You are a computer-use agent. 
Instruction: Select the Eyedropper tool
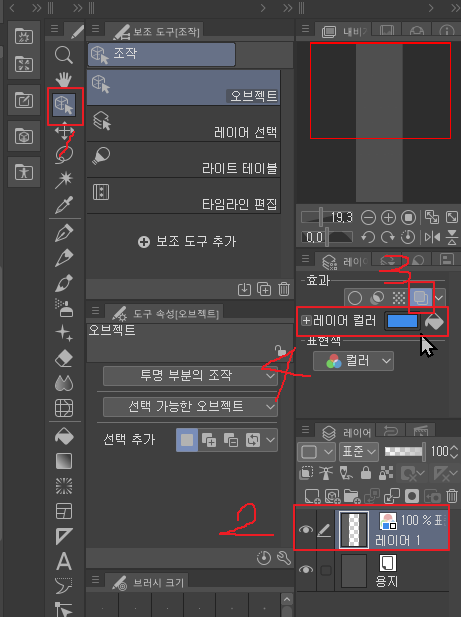coord(64,204)
